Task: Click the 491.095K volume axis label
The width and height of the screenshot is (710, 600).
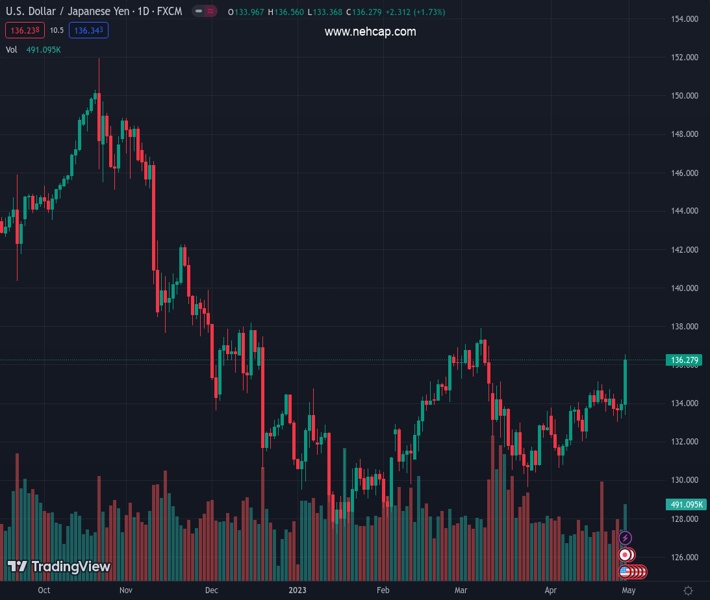Action: point(686,504)
